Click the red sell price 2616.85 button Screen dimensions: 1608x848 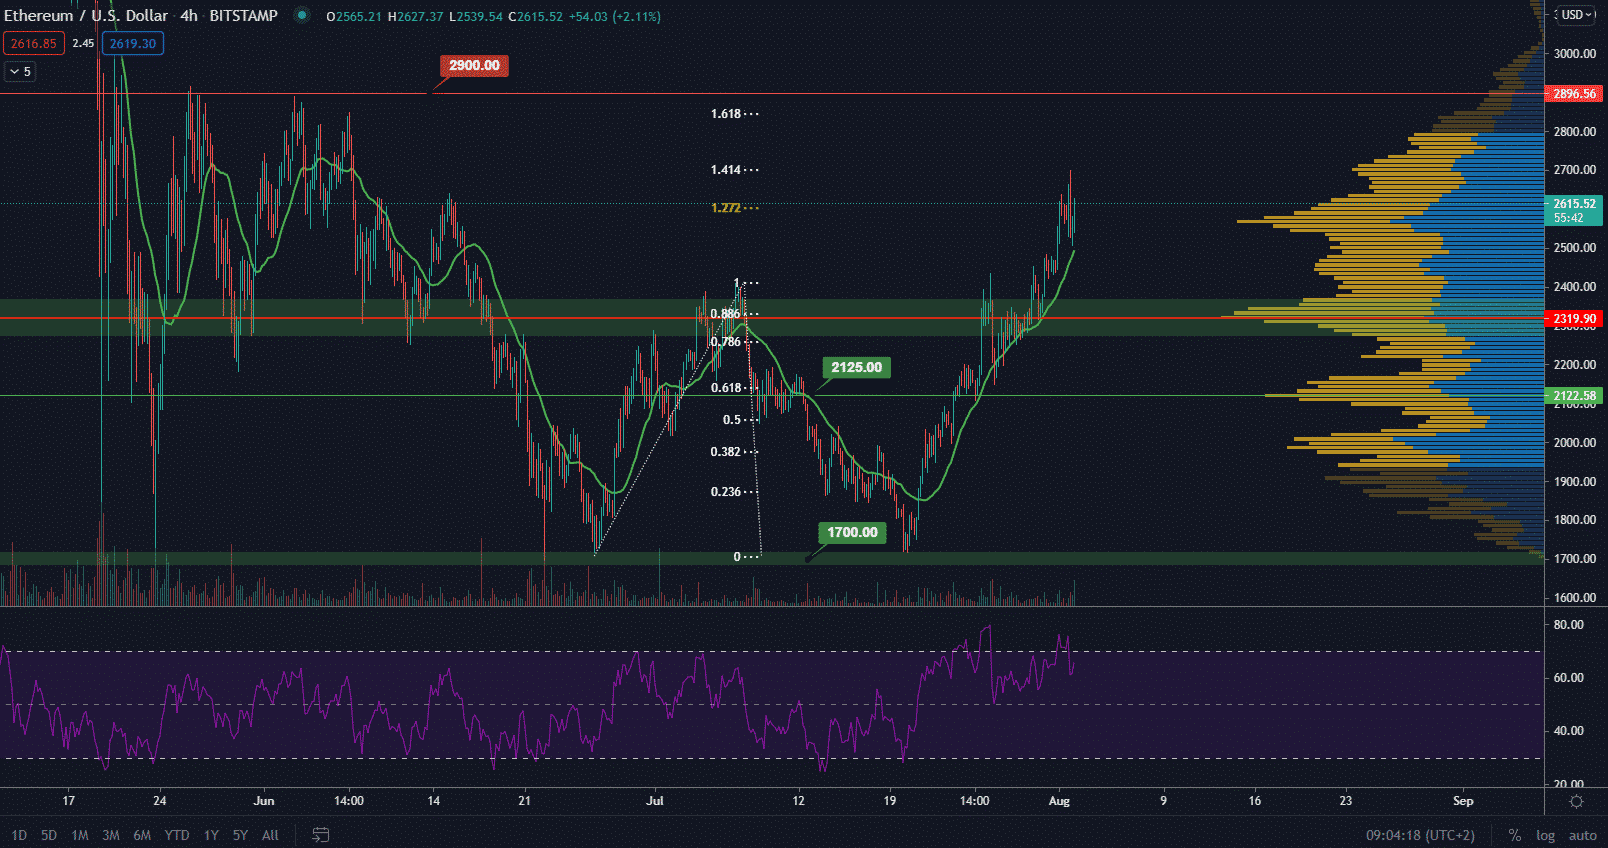coord(33,44)
